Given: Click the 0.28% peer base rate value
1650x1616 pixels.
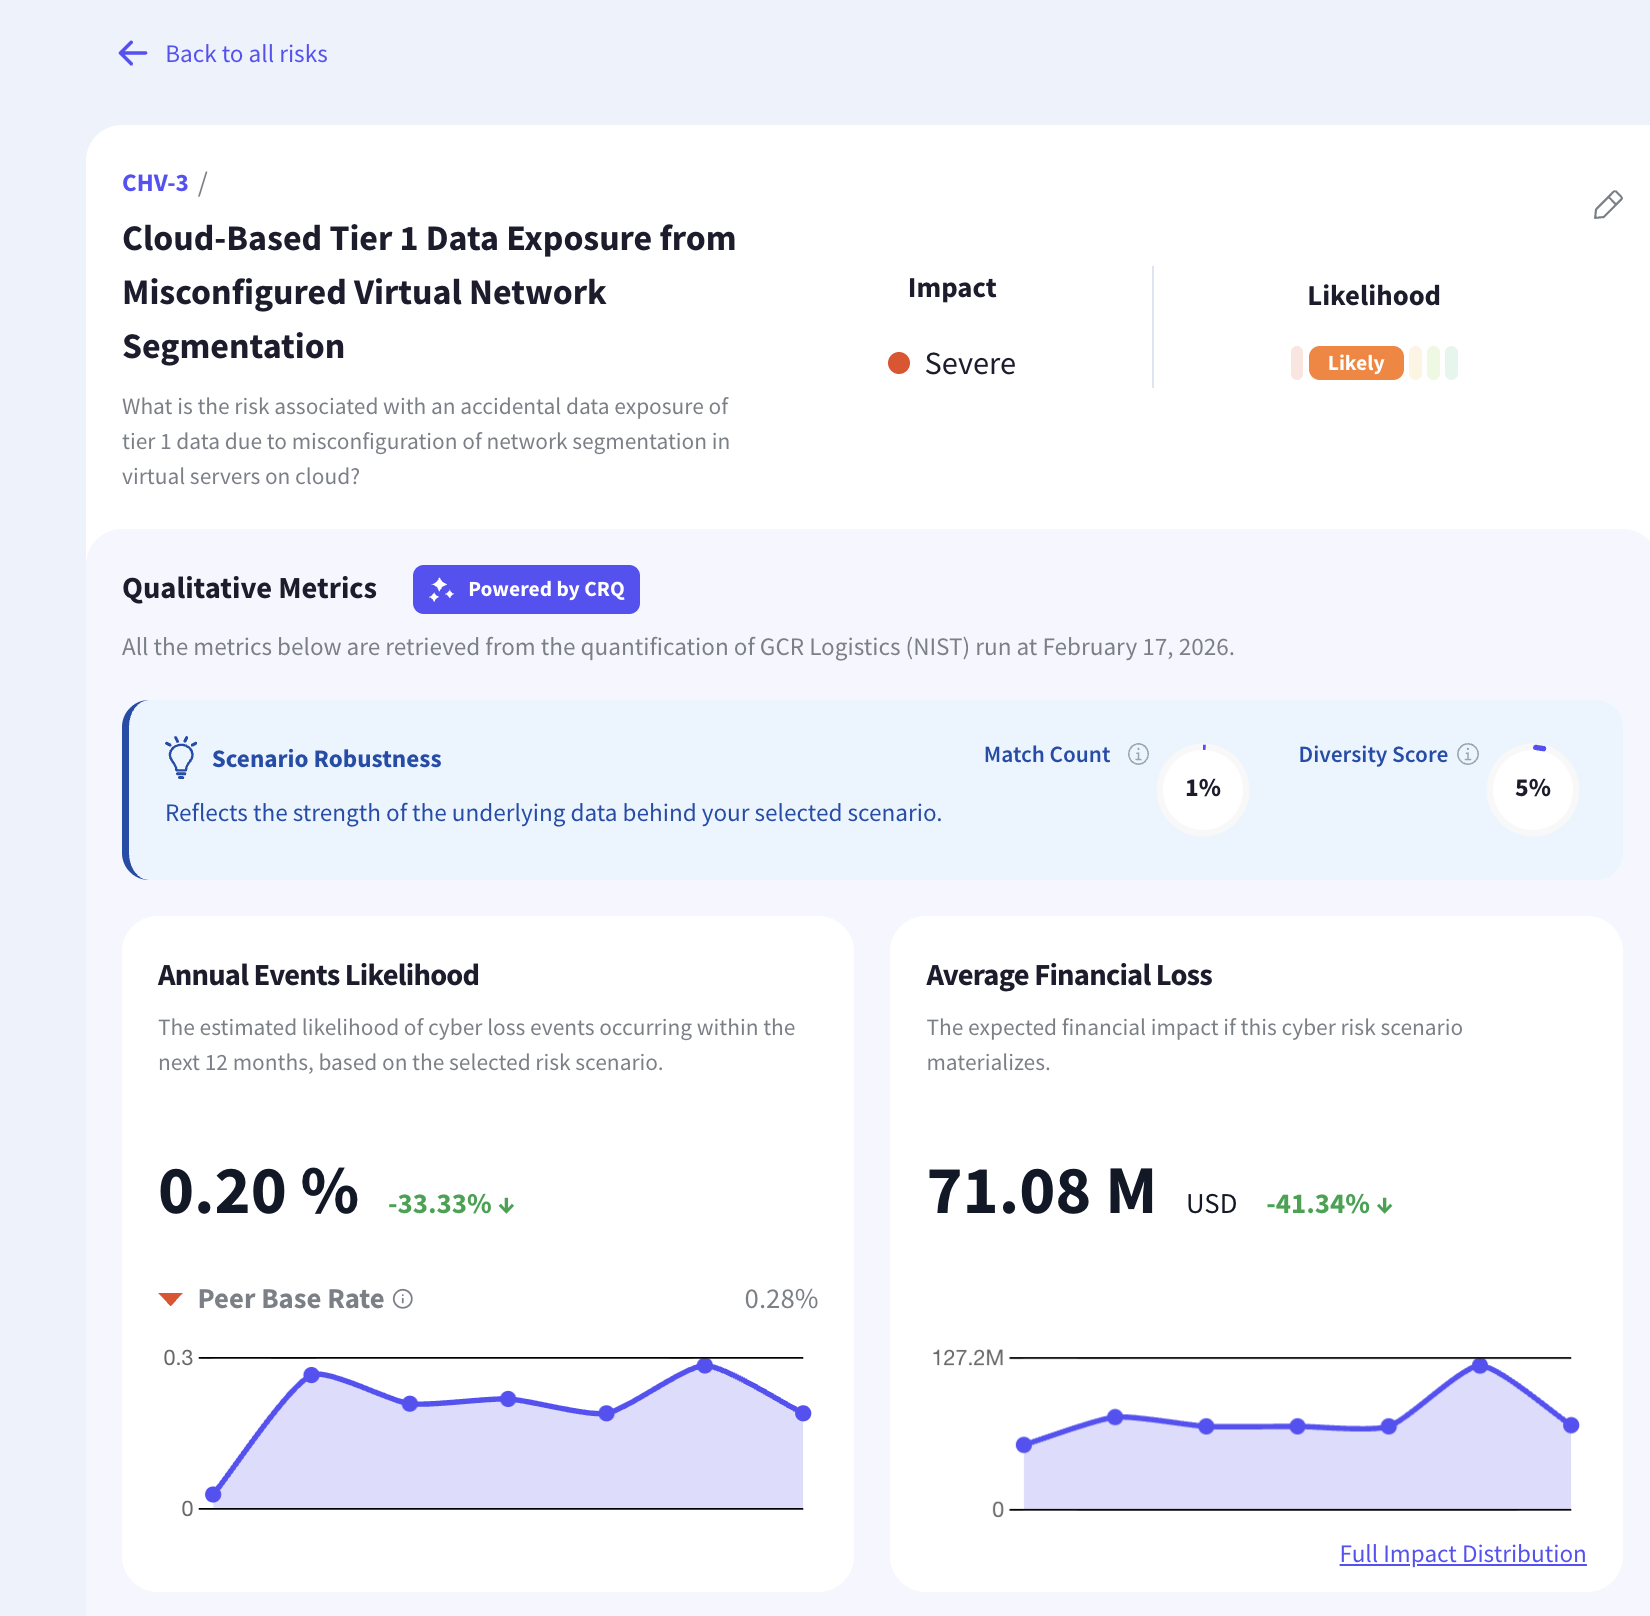Looking at the screenshot, I should (x=781, y=1299).
